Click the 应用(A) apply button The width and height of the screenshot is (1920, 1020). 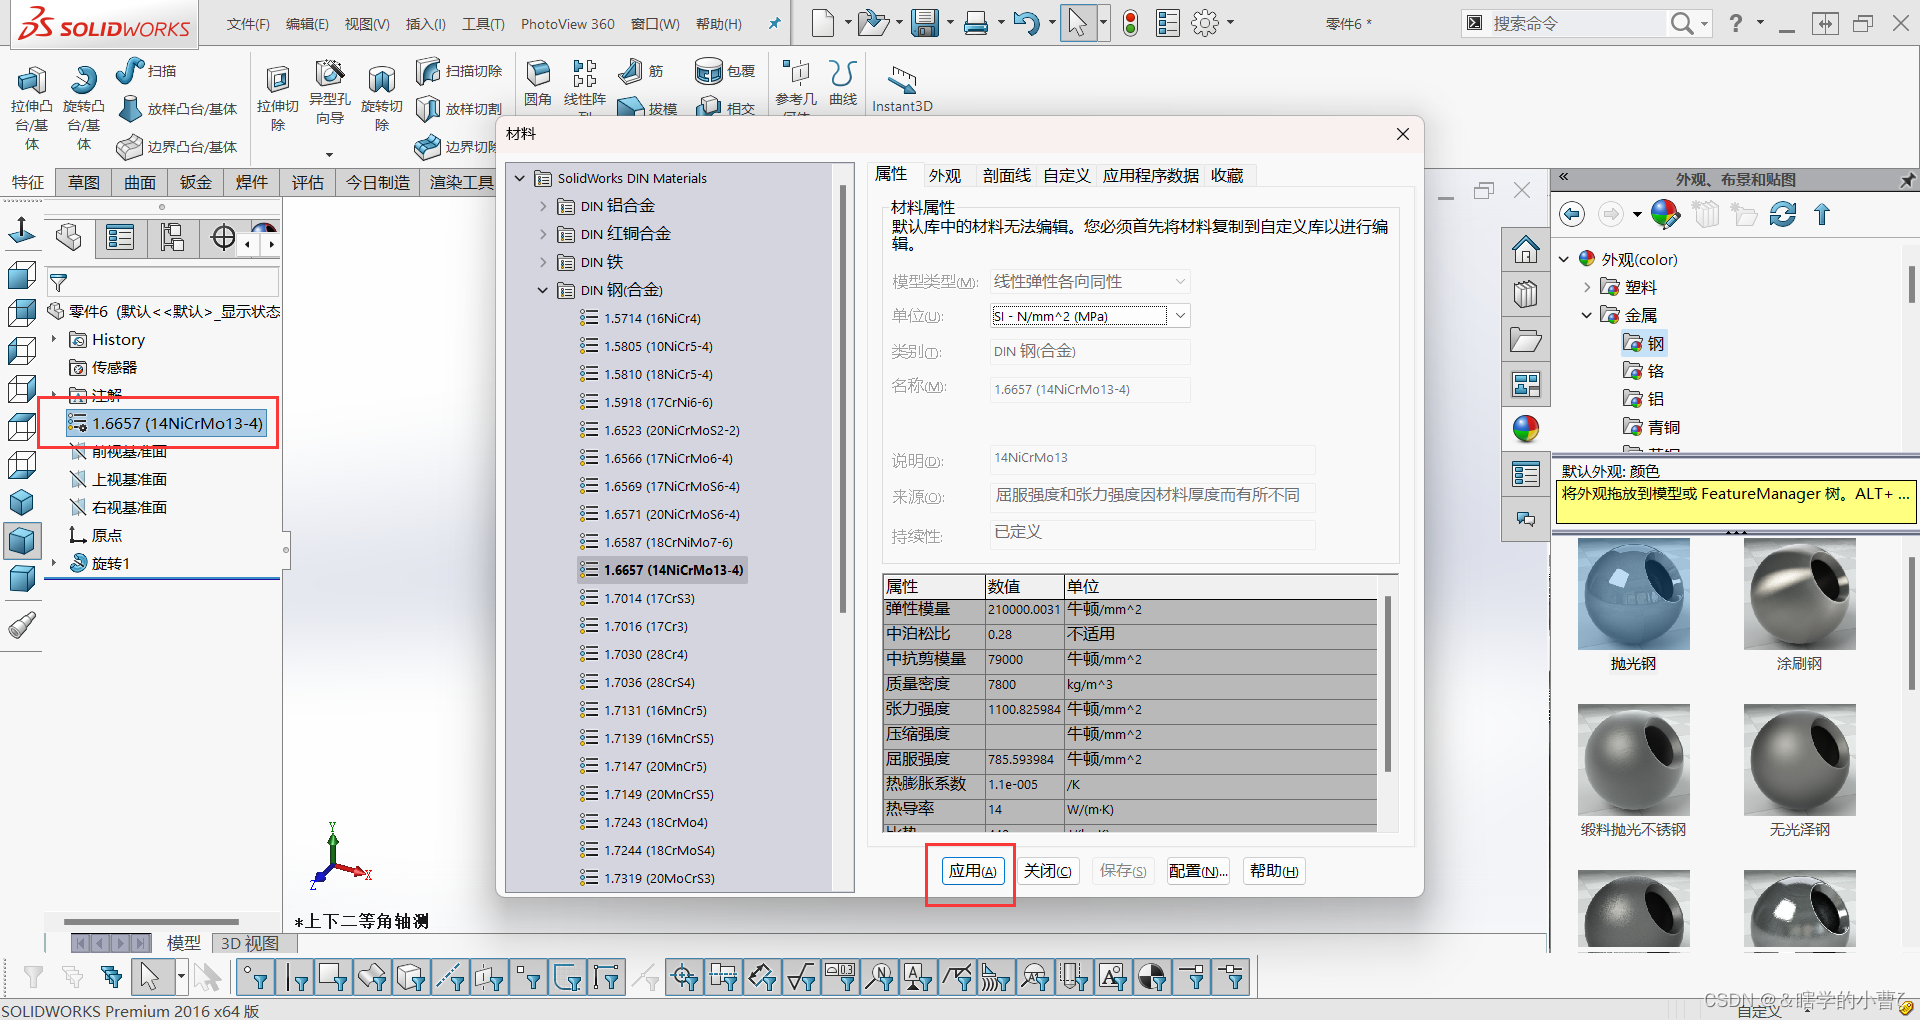click(x=972, y=871)
